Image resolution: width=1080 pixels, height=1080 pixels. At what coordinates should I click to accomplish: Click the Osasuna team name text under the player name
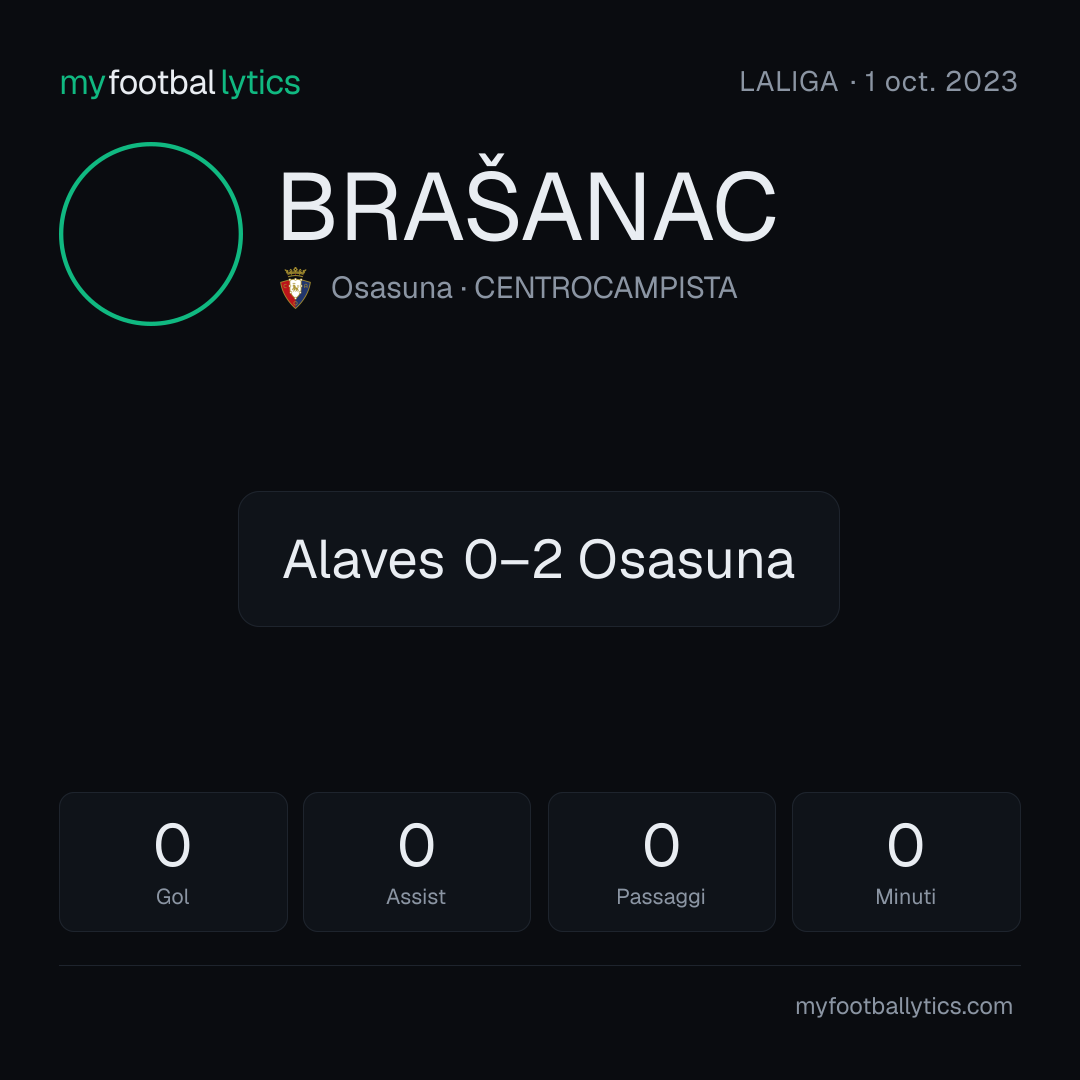click(x=391, y=288)
